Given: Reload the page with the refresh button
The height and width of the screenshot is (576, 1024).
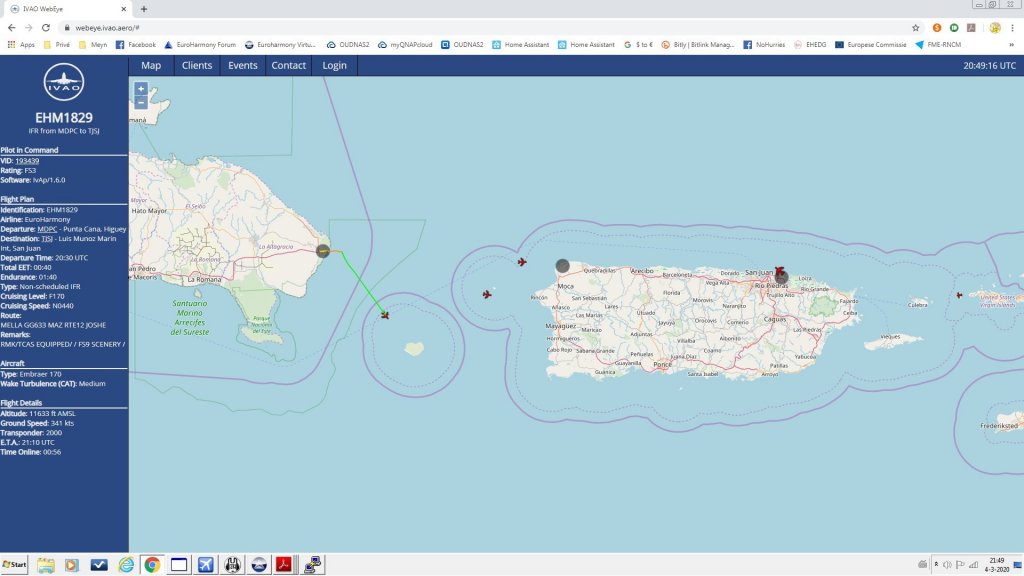Looking at the screenshot, I should [45, 28].
